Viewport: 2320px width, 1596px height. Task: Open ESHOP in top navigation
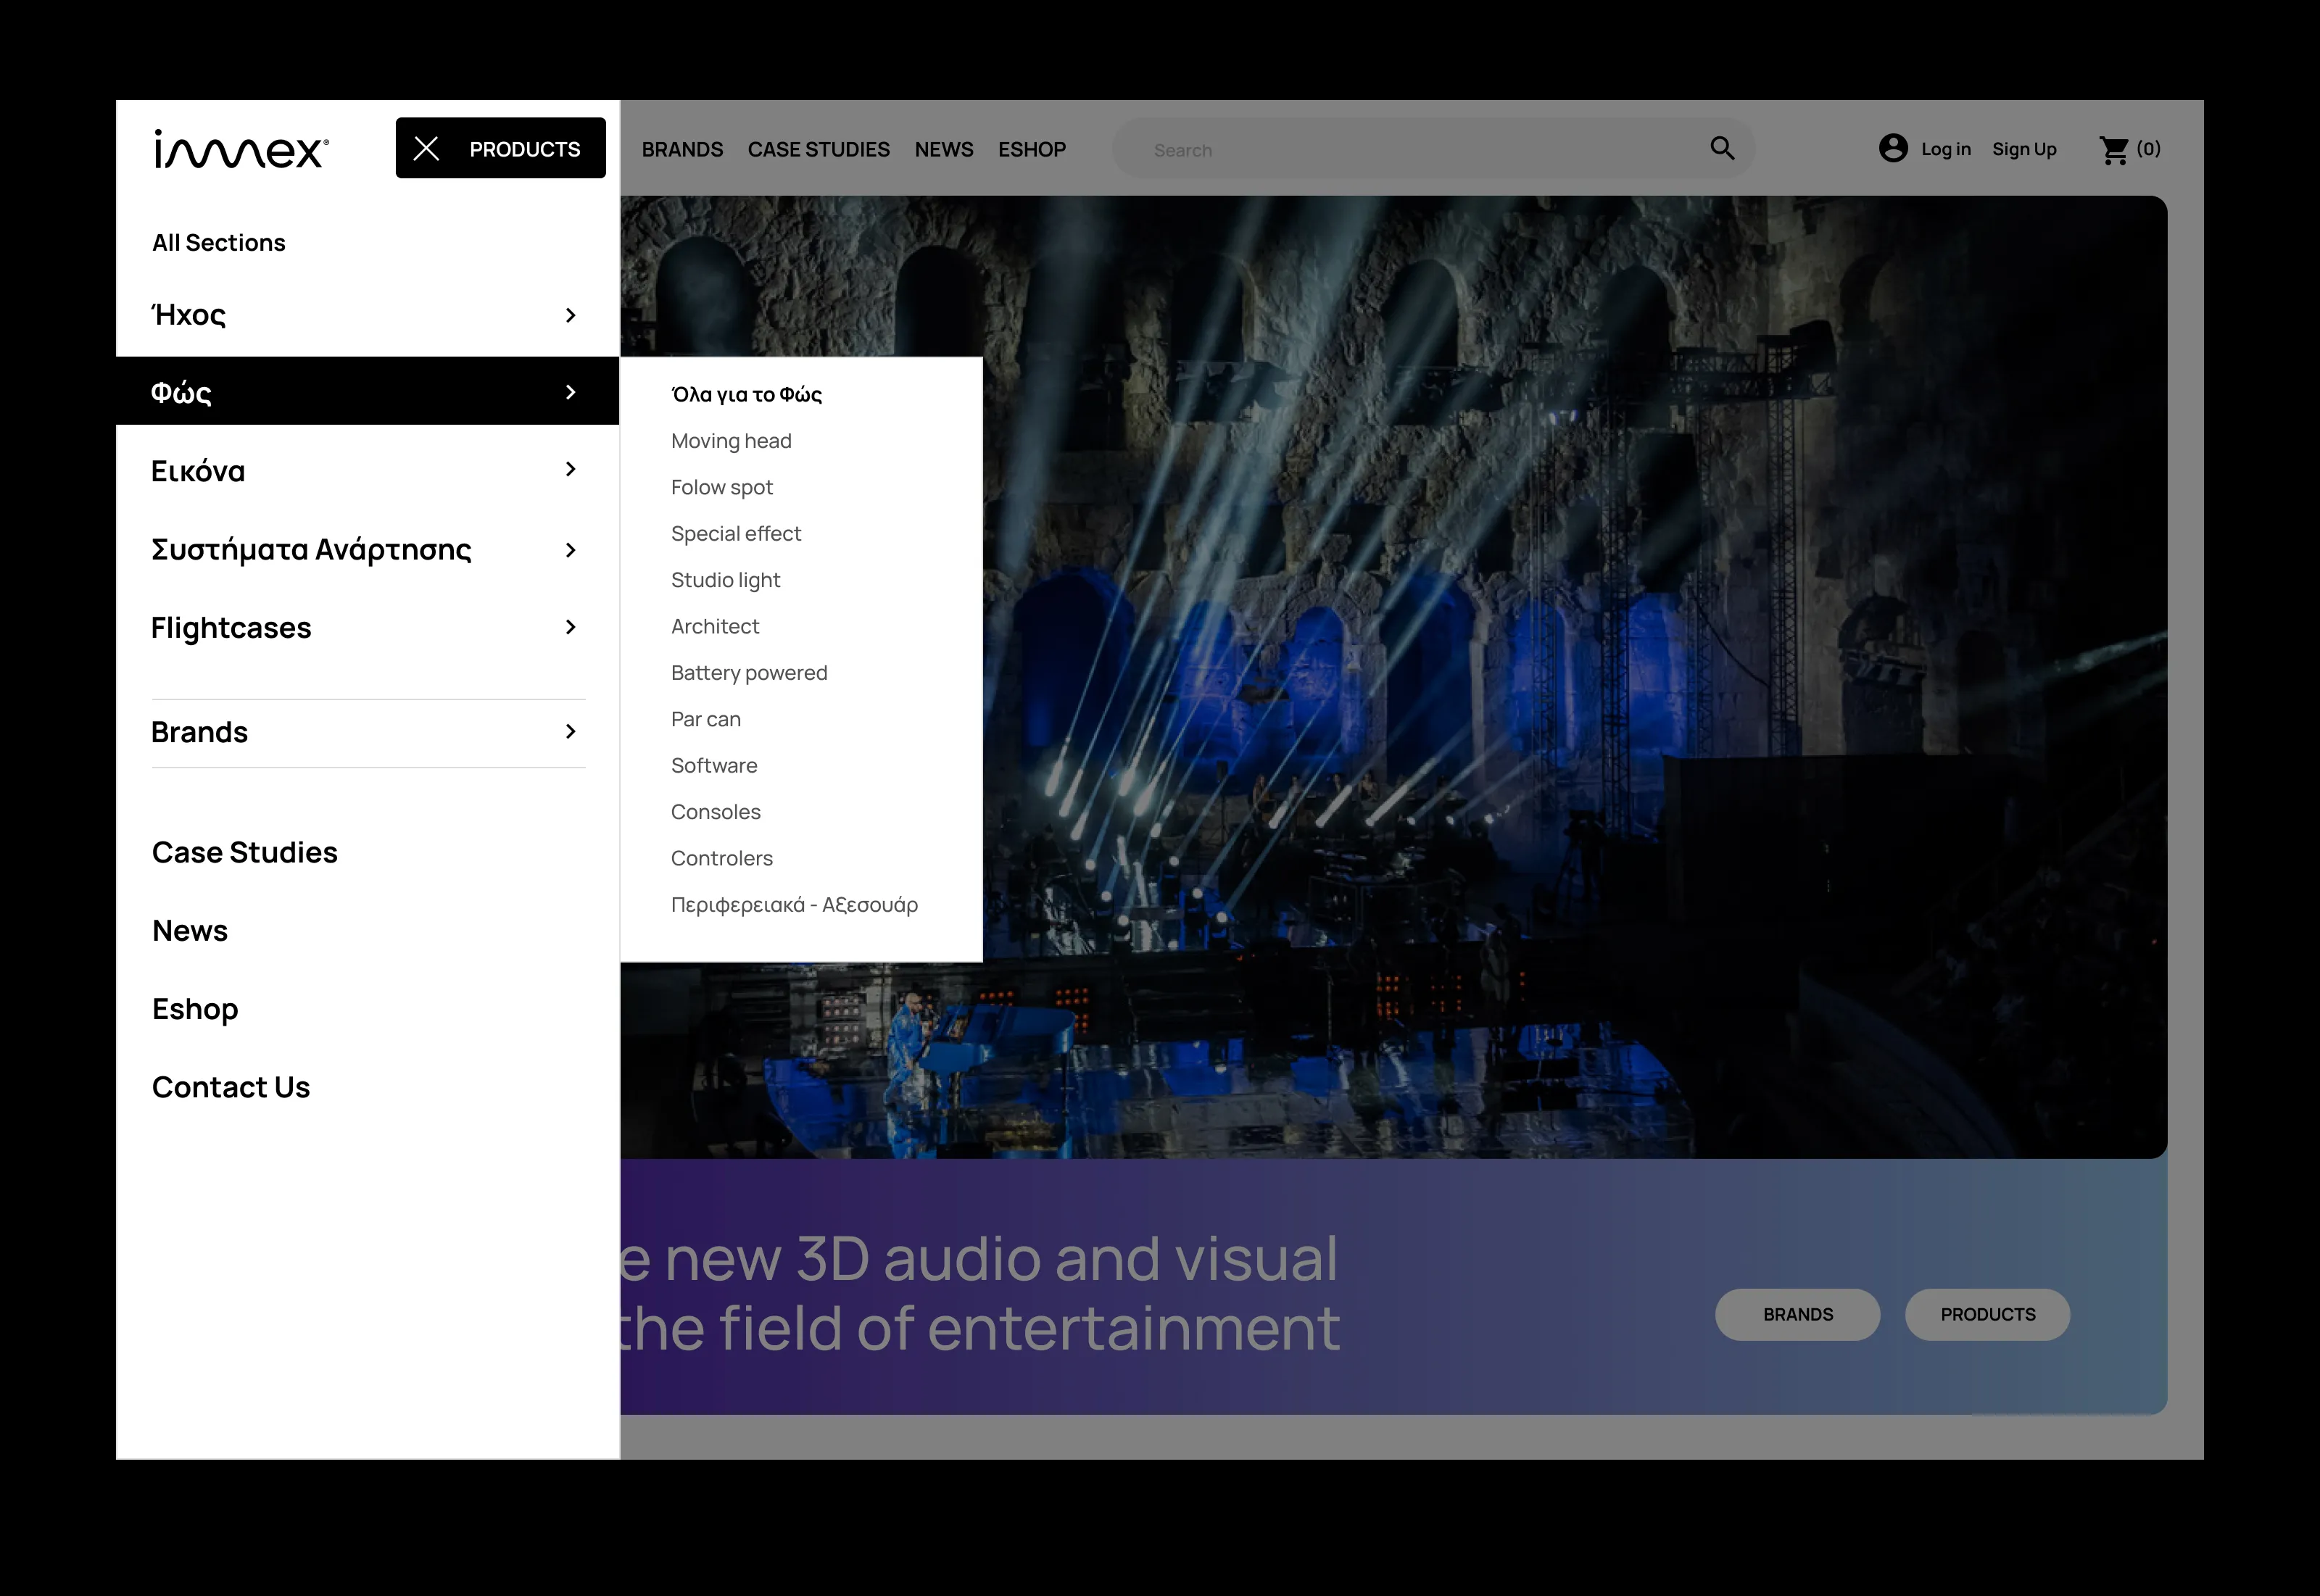(1032, 148)
